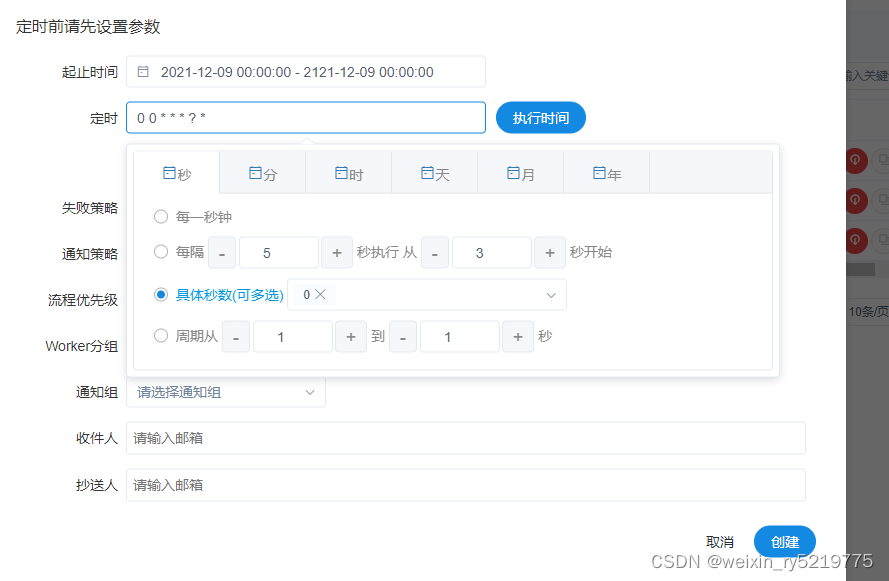Viewport: 889px width, 581px height.
Task: Switch to the 天 tab
Action: pyautogui.click(x=435, y=173)
